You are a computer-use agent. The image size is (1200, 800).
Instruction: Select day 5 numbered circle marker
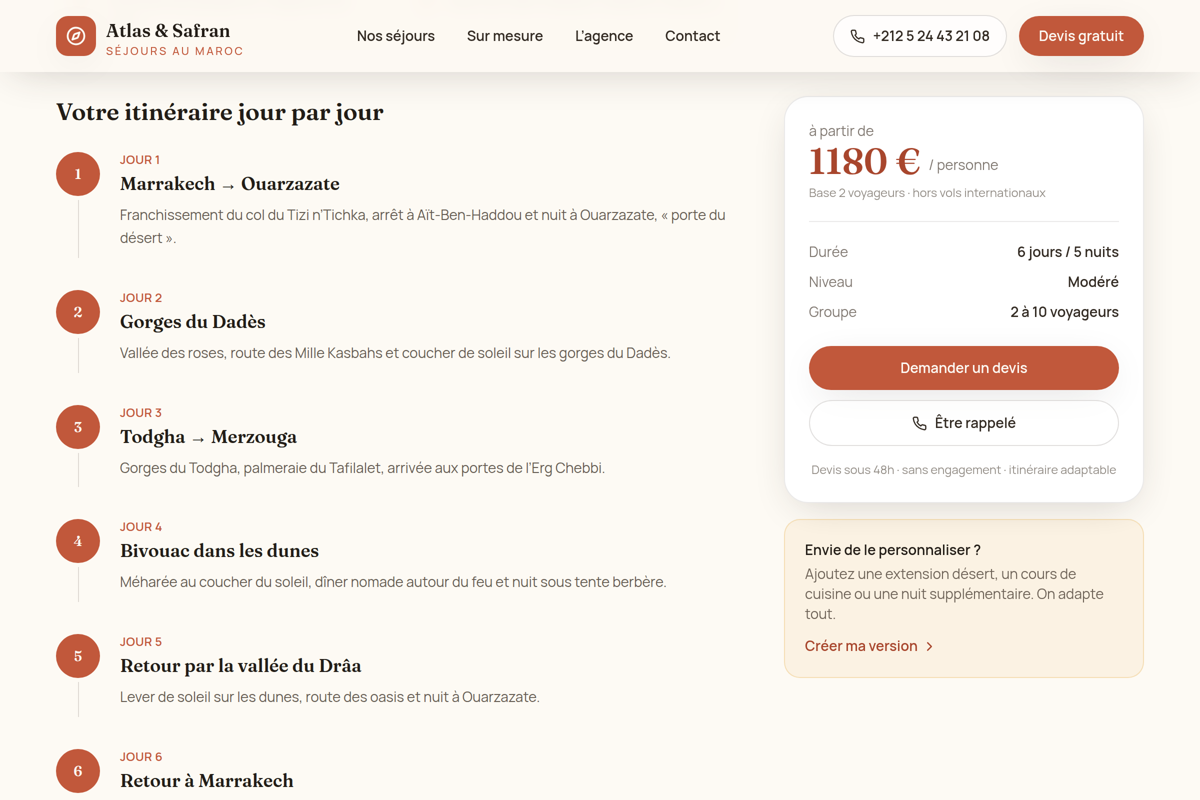tap(78, 656)
